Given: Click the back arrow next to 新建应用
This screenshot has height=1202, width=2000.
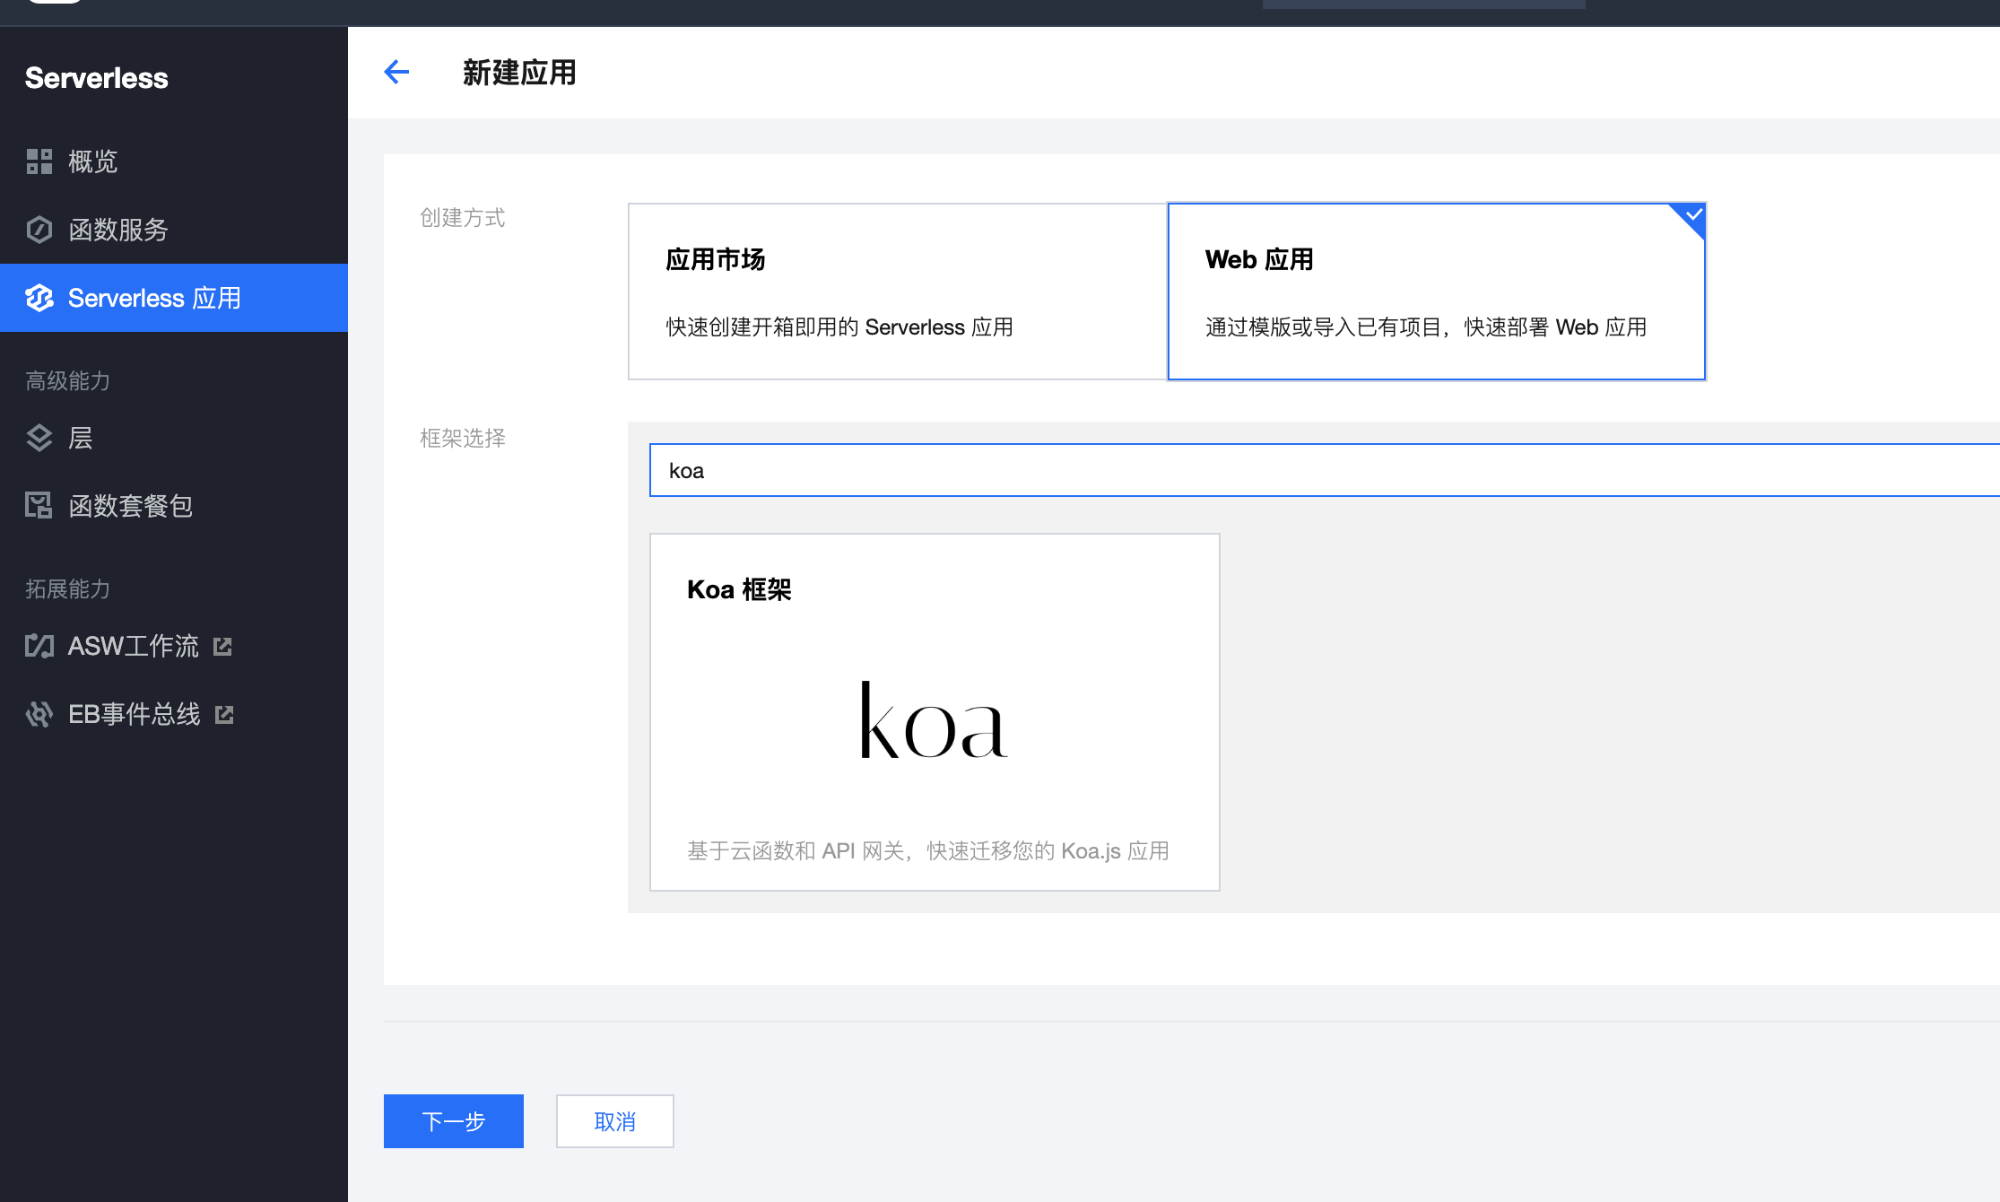Looking at the screenshot, I should coord(397,72).
